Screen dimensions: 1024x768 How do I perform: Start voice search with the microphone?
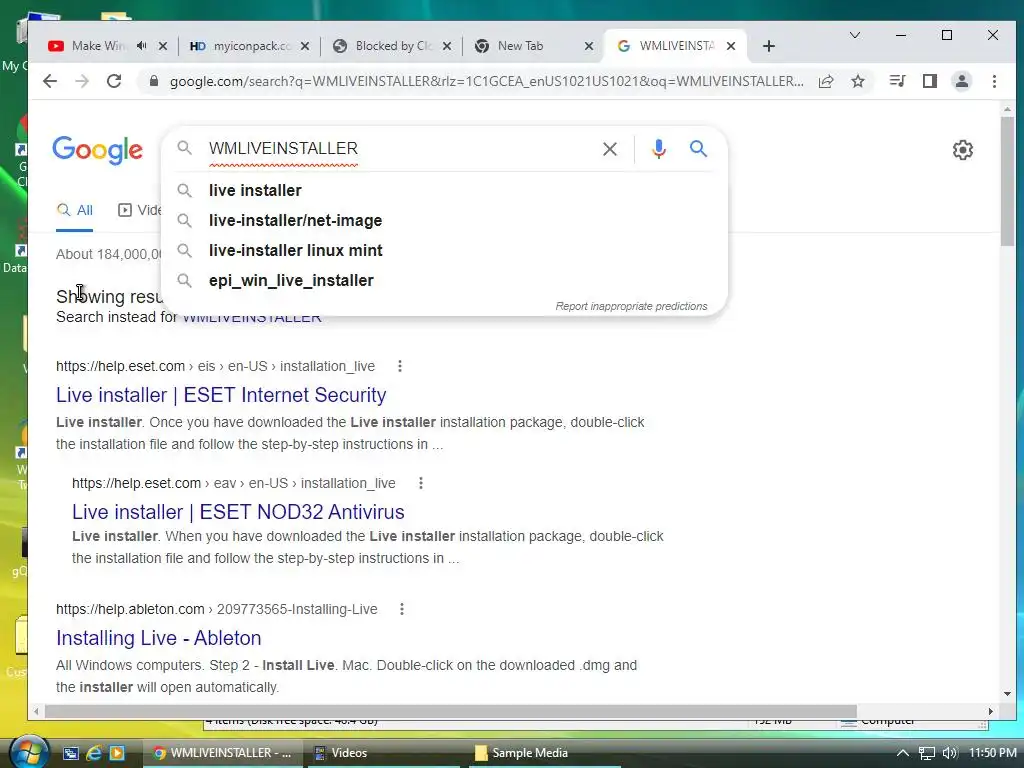[x=659, y=149]
